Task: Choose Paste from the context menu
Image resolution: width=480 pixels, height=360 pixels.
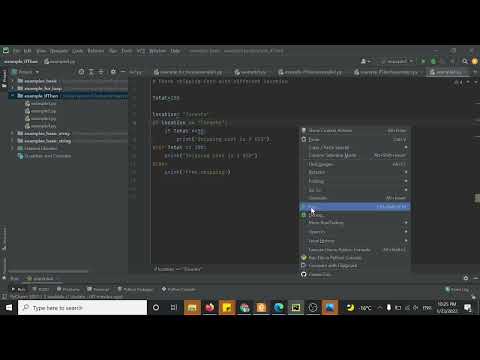Action: 355,139
